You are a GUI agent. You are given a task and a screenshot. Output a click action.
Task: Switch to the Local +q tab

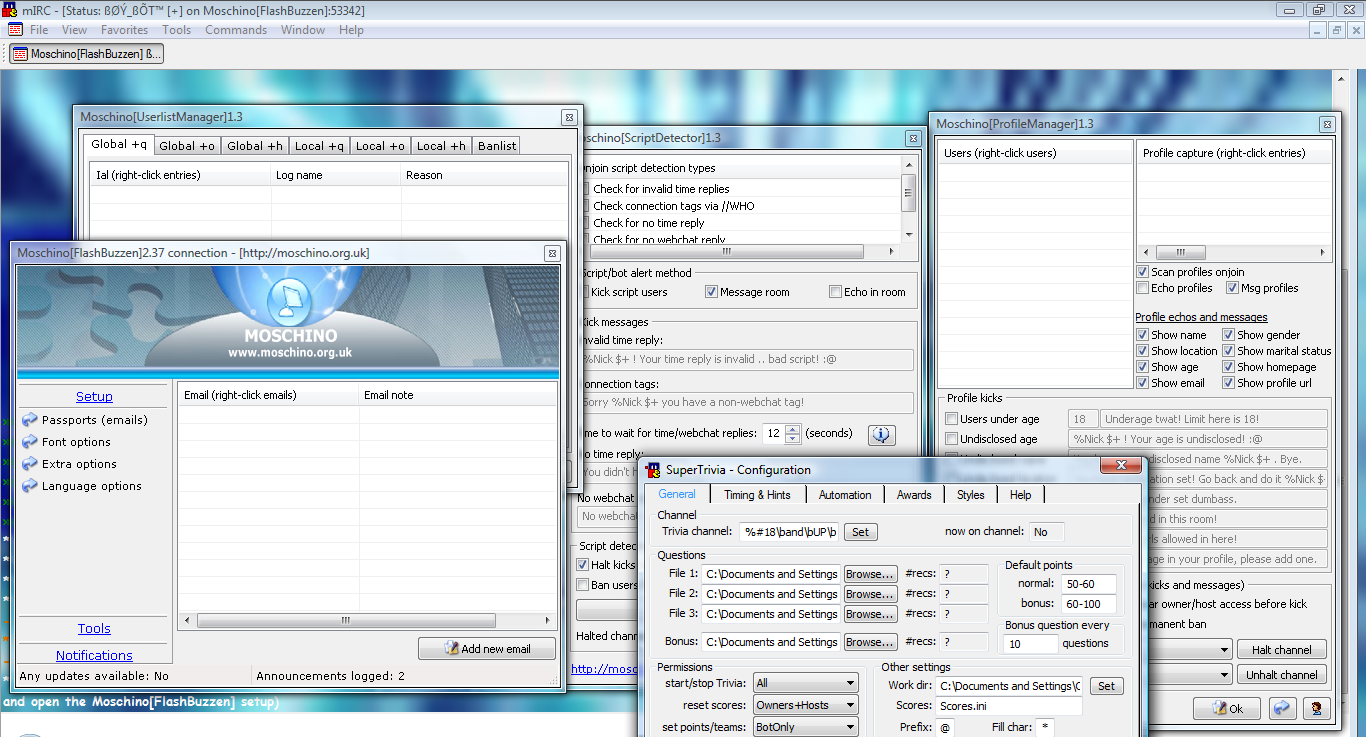(319, 146)
